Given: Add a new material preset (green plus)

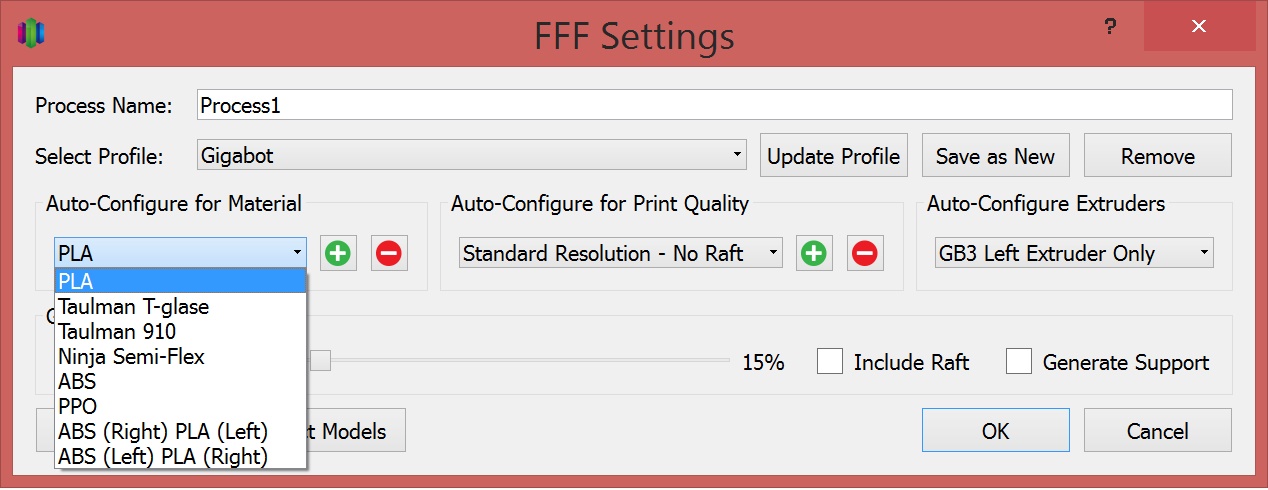Looking at the screenshot, I should tap(338, 254).
